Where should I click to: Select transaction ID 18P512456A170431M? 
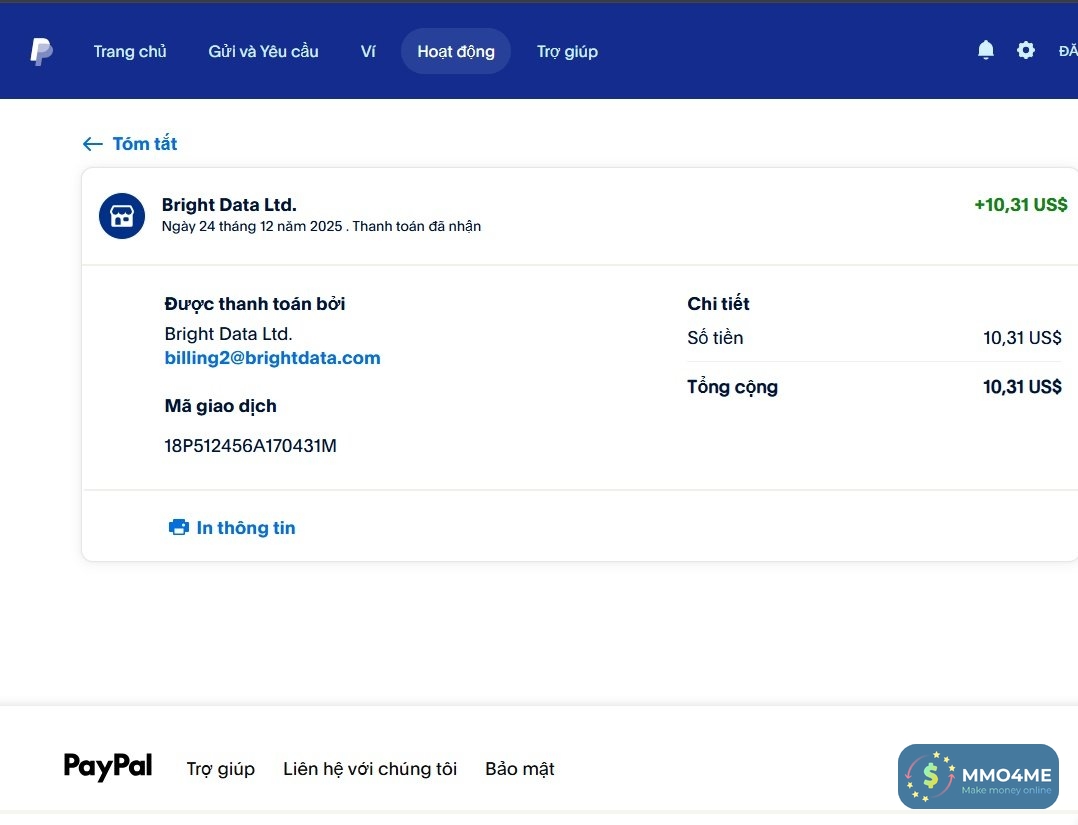point(250,446)
